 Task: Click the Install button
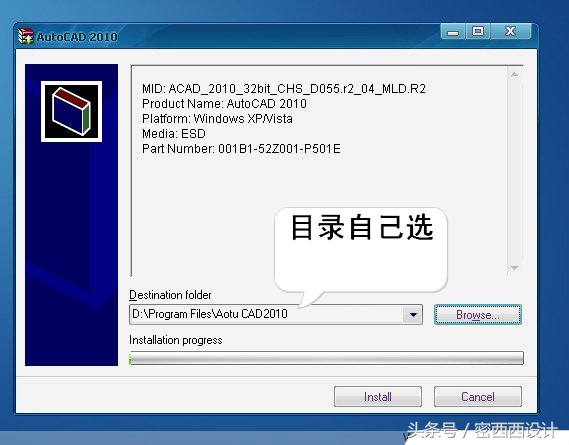pyautogui.click(x=378, y=397)
